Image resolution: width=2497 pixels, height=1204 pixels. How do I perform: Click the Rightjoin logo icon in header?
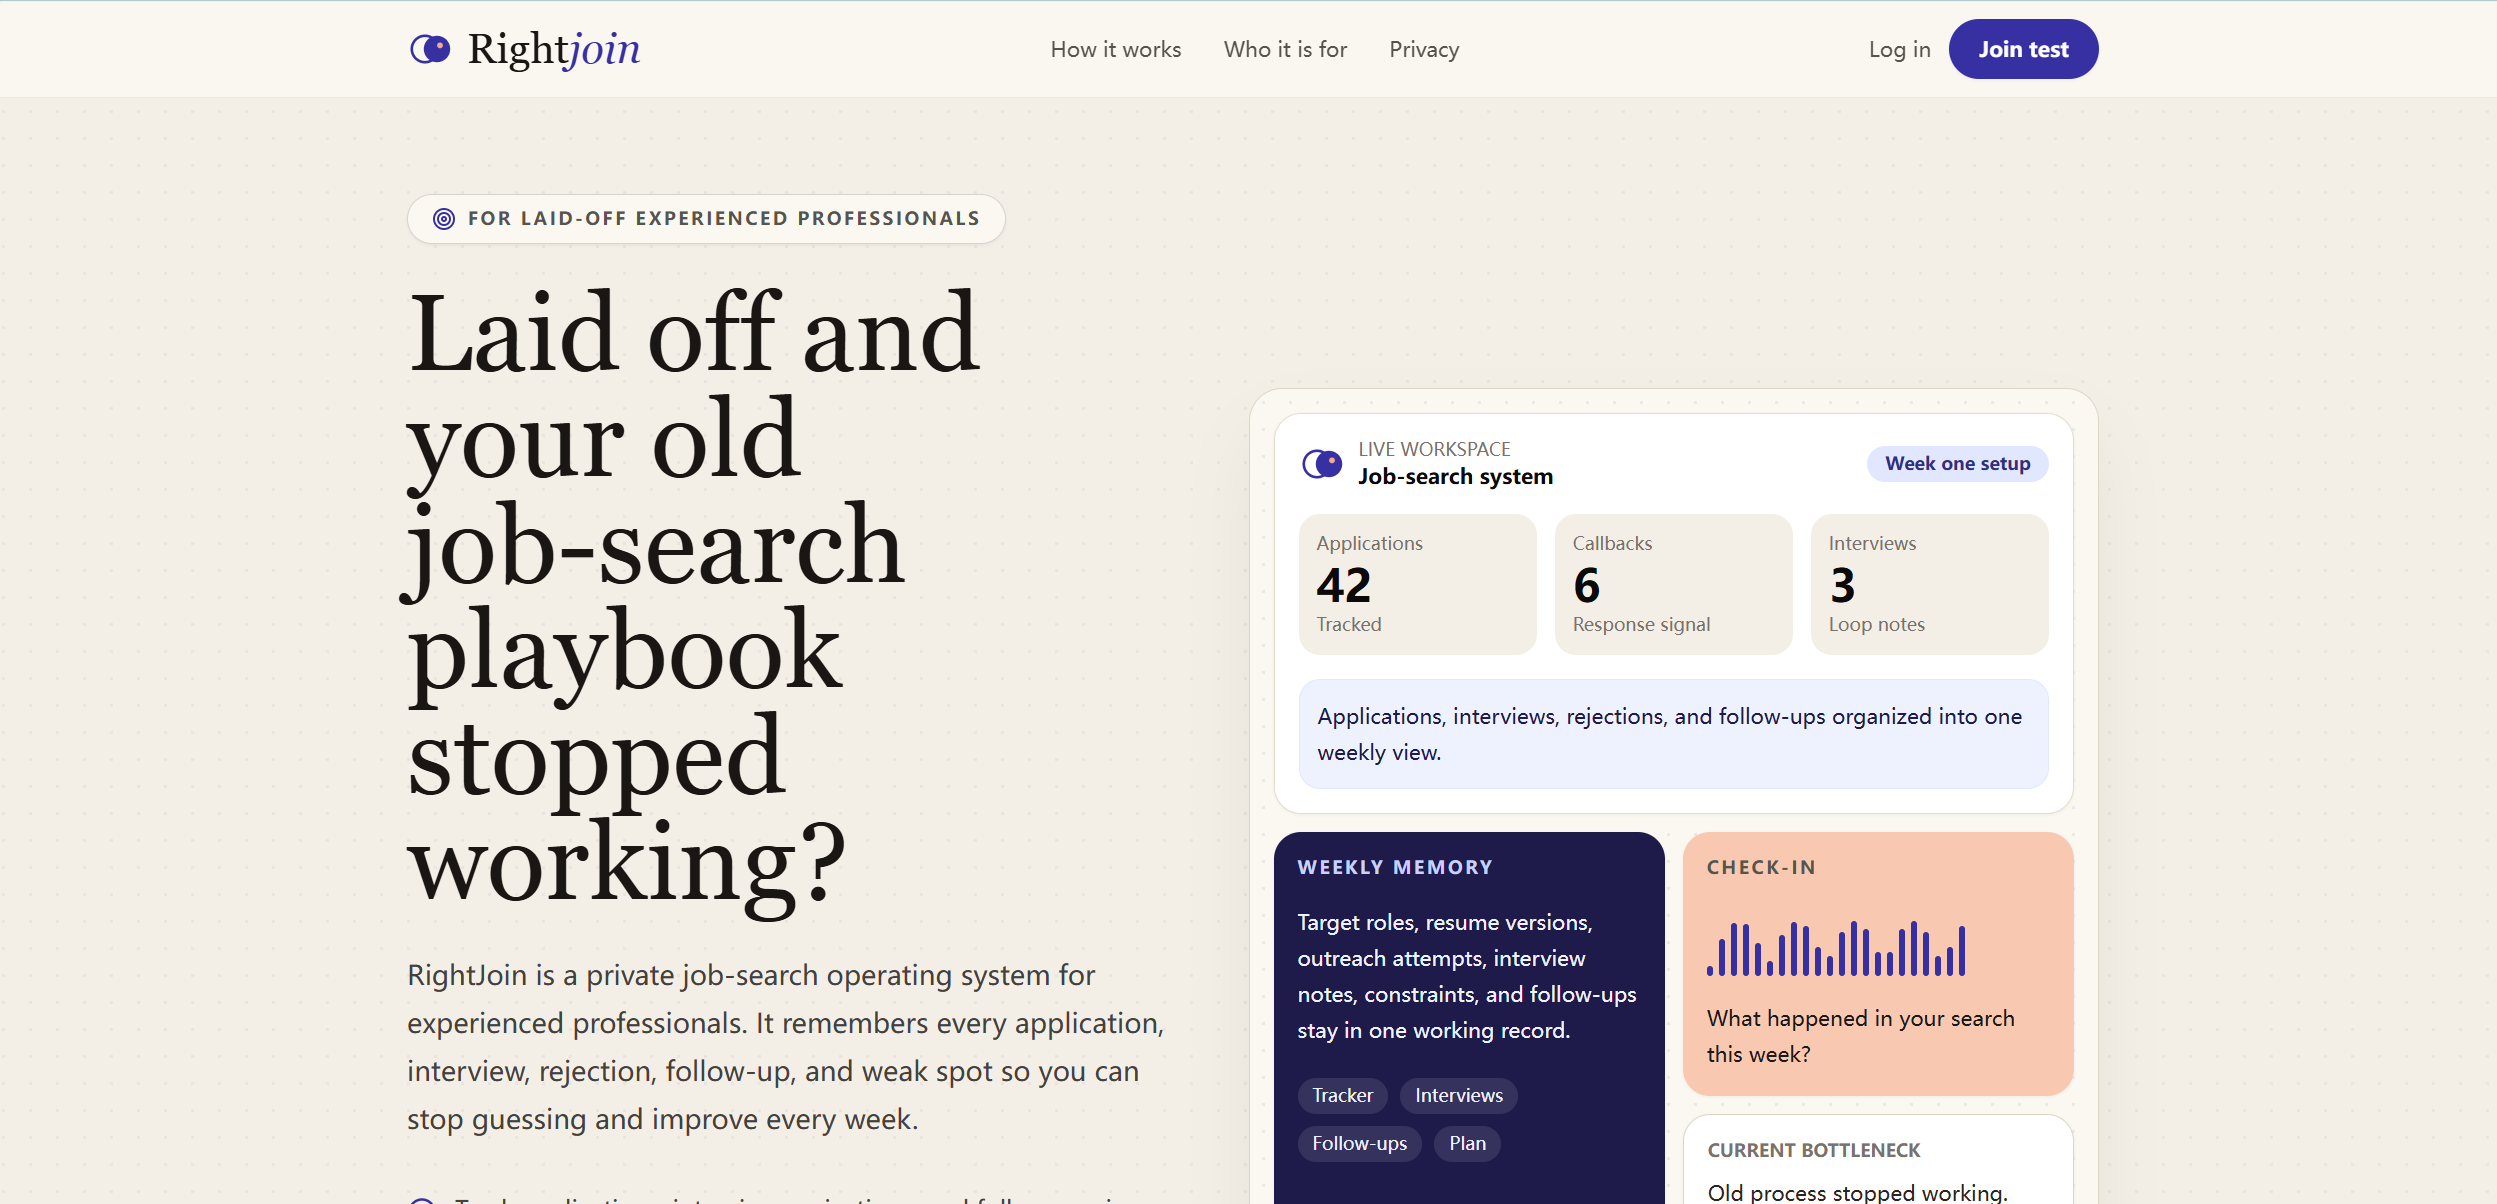pos(431,49)
